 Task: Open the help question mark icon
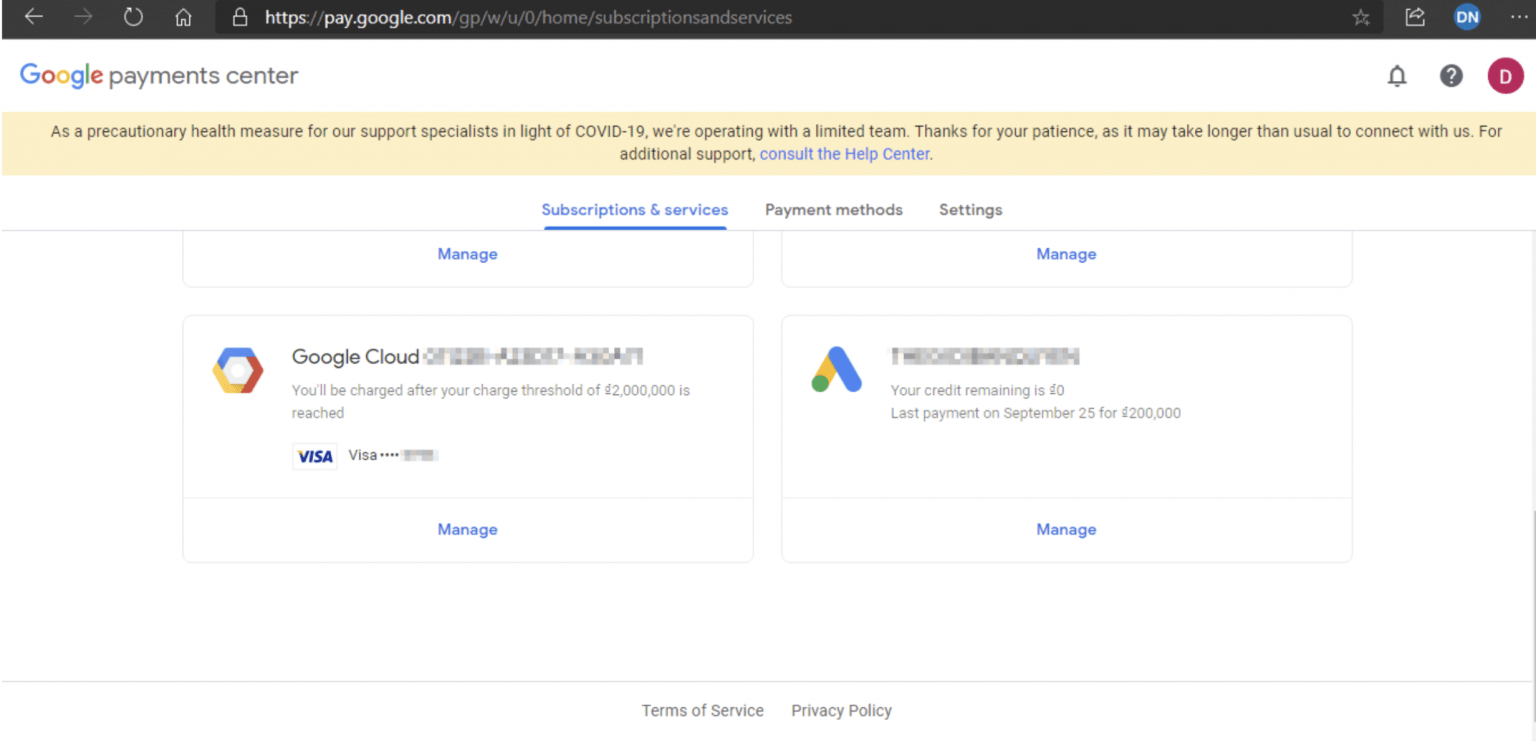click(1451, 75)
